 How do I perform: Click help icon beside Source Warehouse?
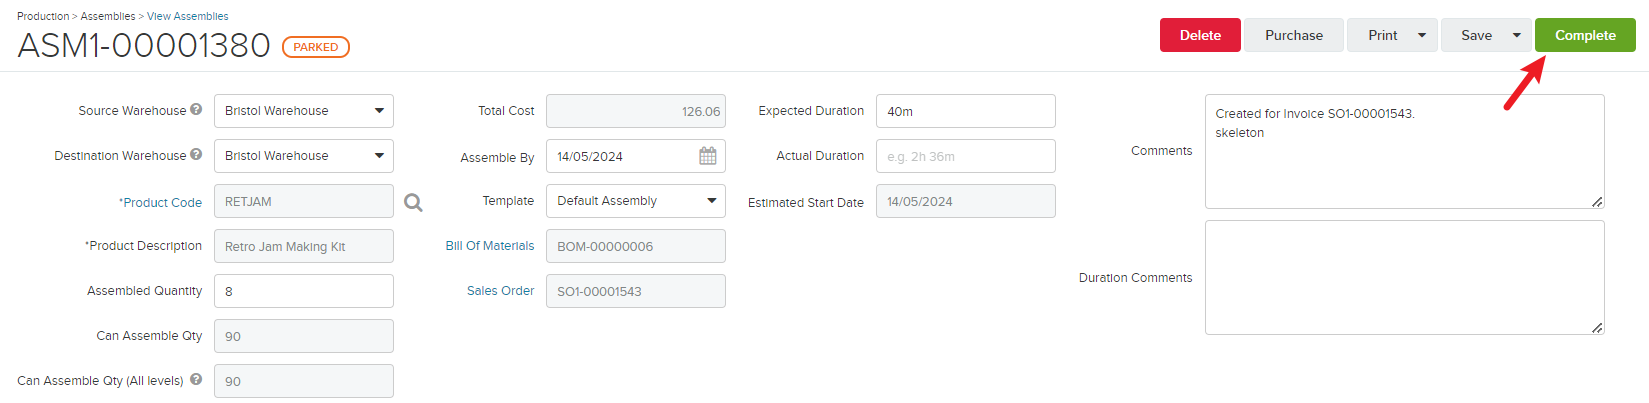coord(196,110)
